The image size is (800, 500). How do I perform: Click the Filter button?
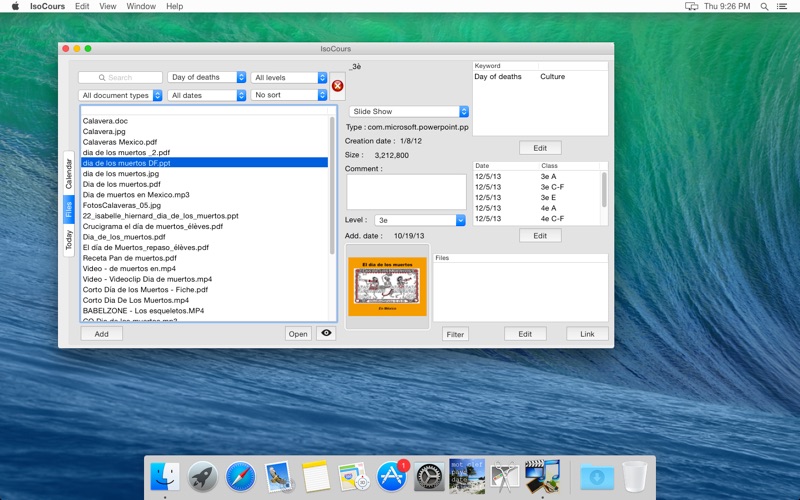tap(455, 334)
